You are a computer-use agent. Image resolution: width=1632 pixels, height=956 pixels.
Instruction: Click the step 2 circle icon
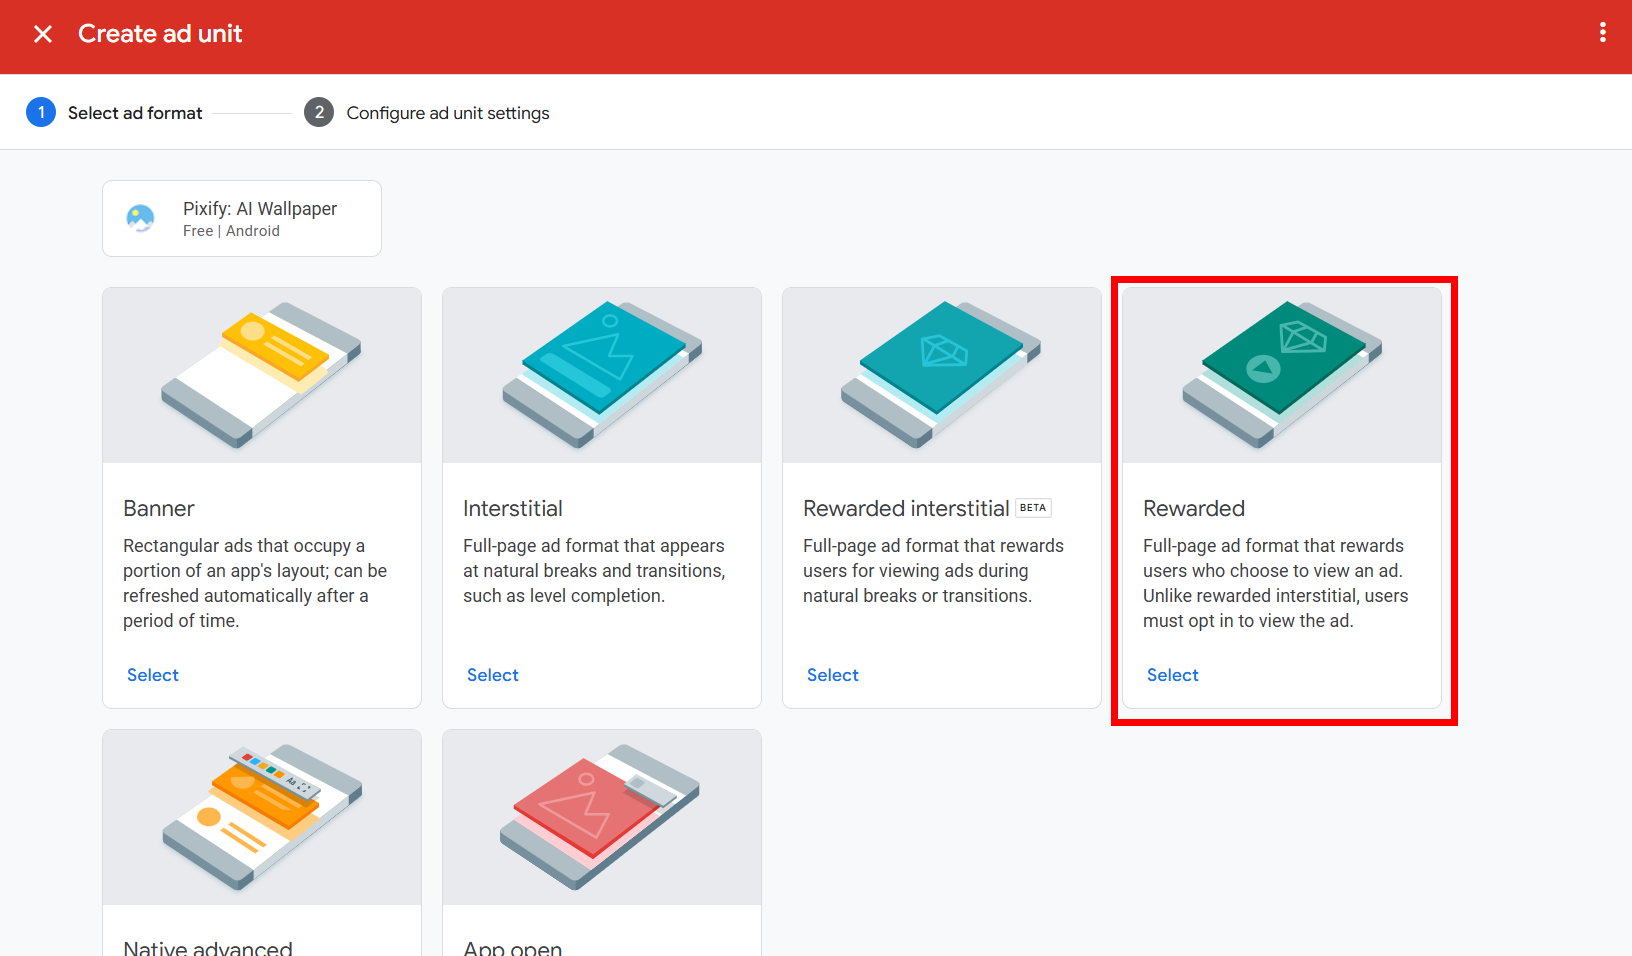tap(319, 112)
